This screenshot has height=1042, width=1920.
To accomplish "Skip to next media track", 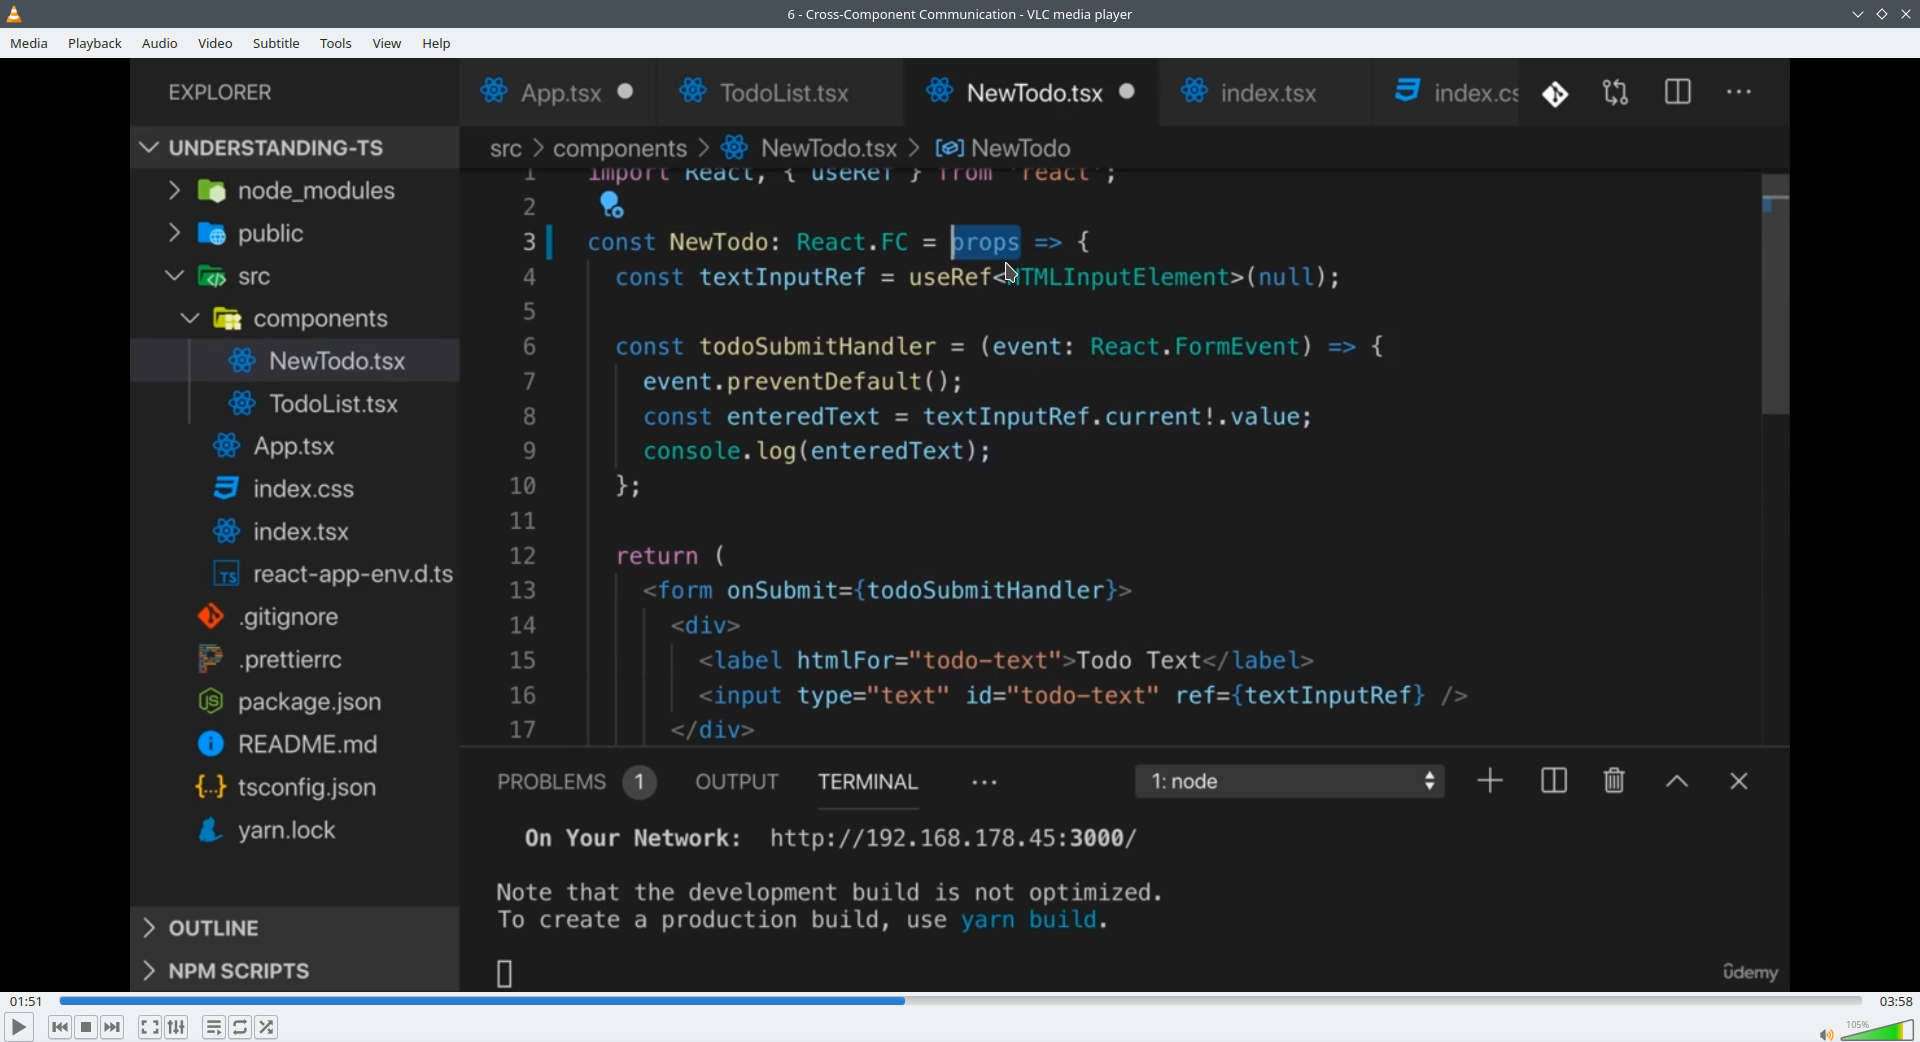I will click(113, 1027).
